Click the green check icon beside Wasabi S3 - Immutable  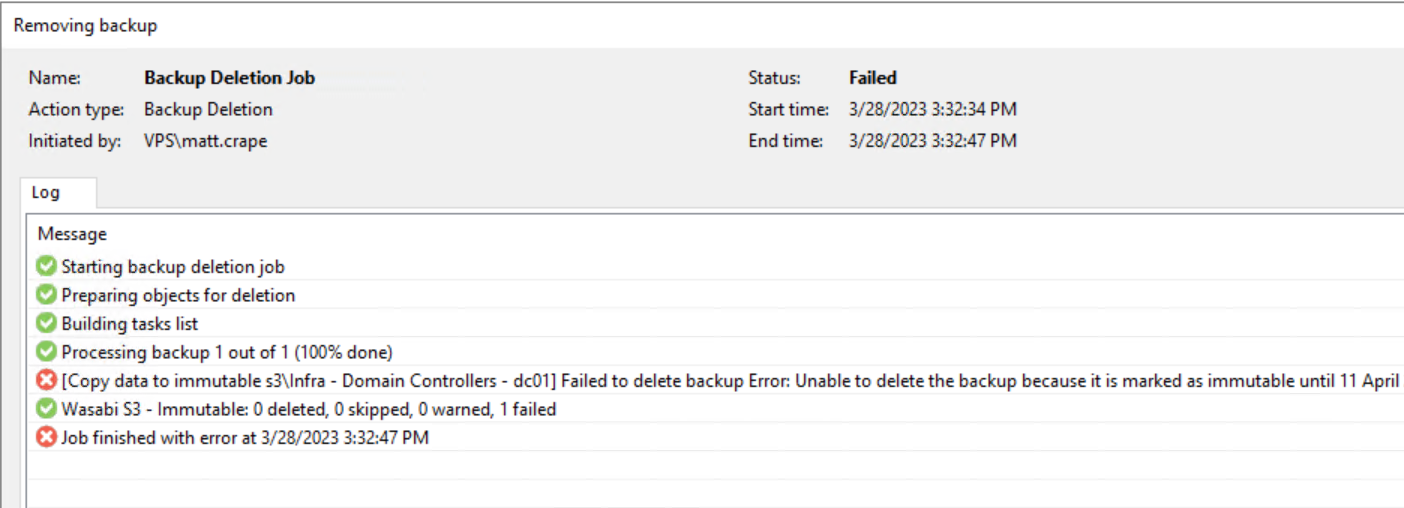pyautogui.click(x=46, y=408)
